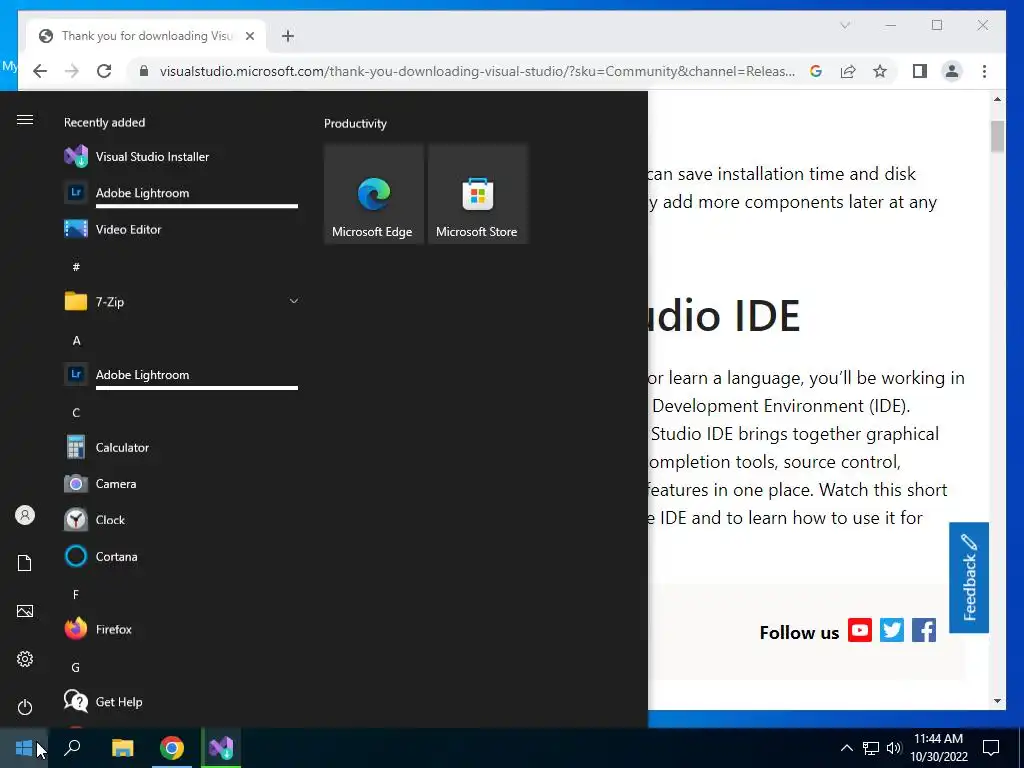Click the letter F group header
1024x768 pixels.
click(76, 594)
